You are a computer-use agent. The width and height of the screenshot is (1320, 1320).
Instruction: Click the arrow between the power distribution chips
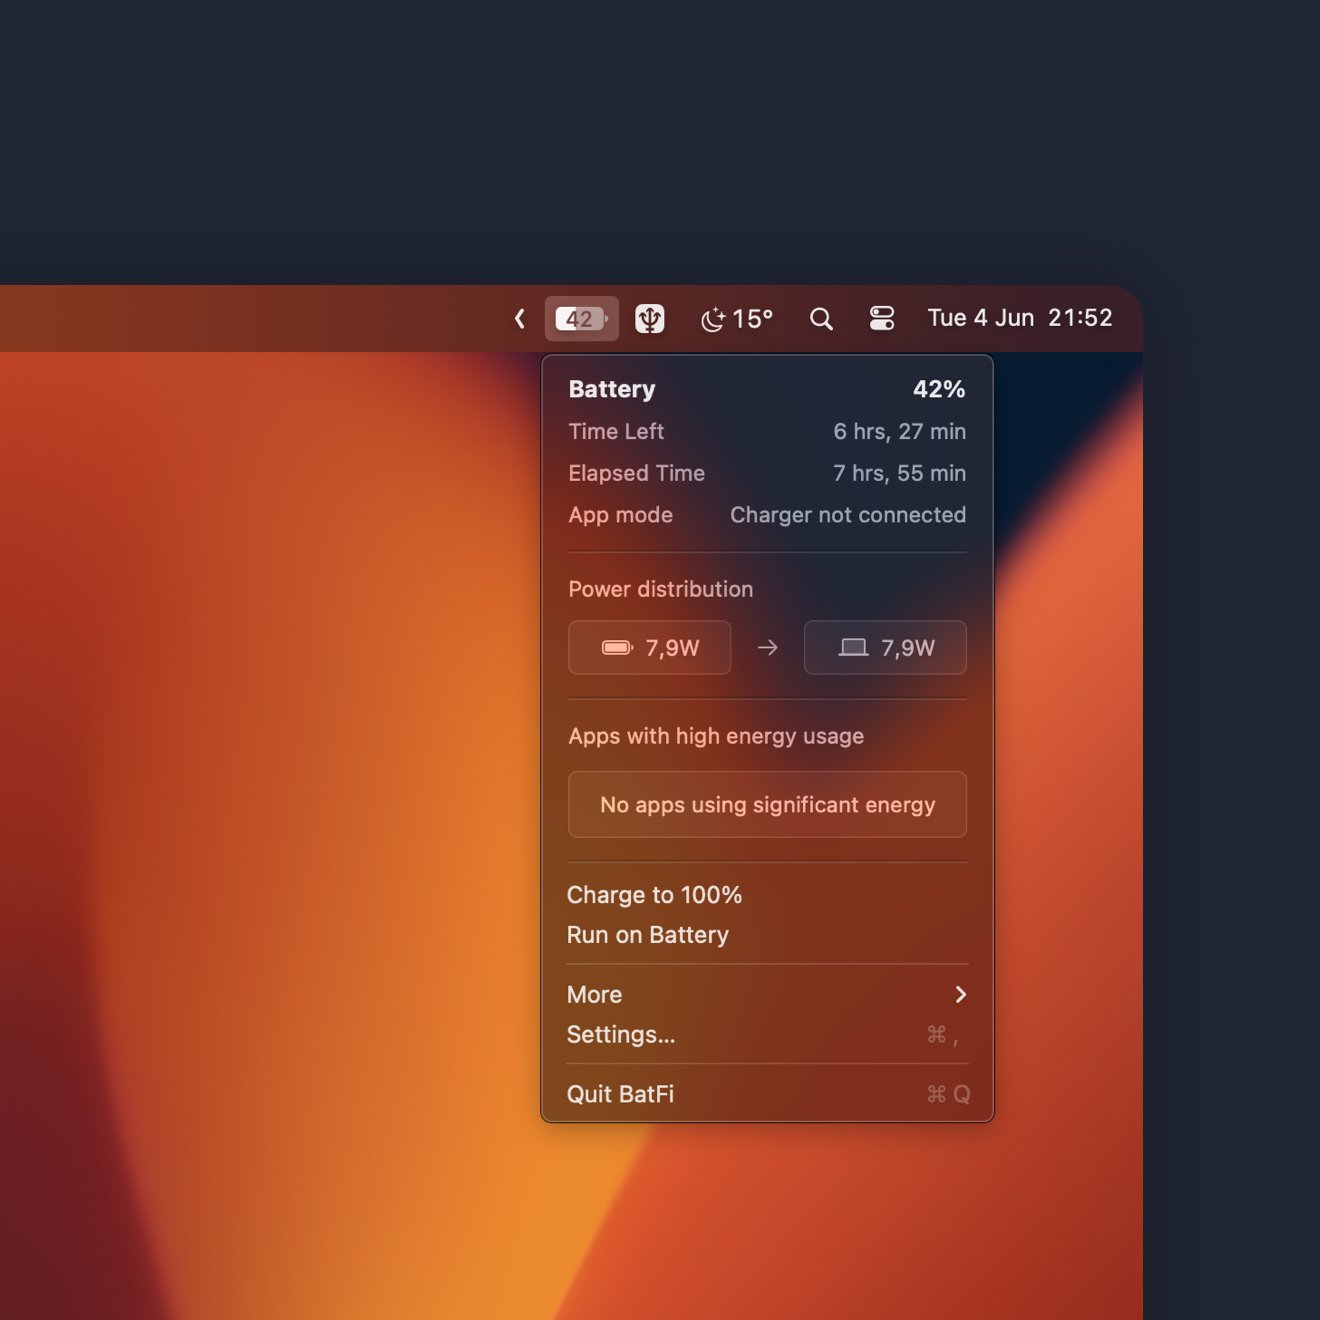tap(767, 647)
